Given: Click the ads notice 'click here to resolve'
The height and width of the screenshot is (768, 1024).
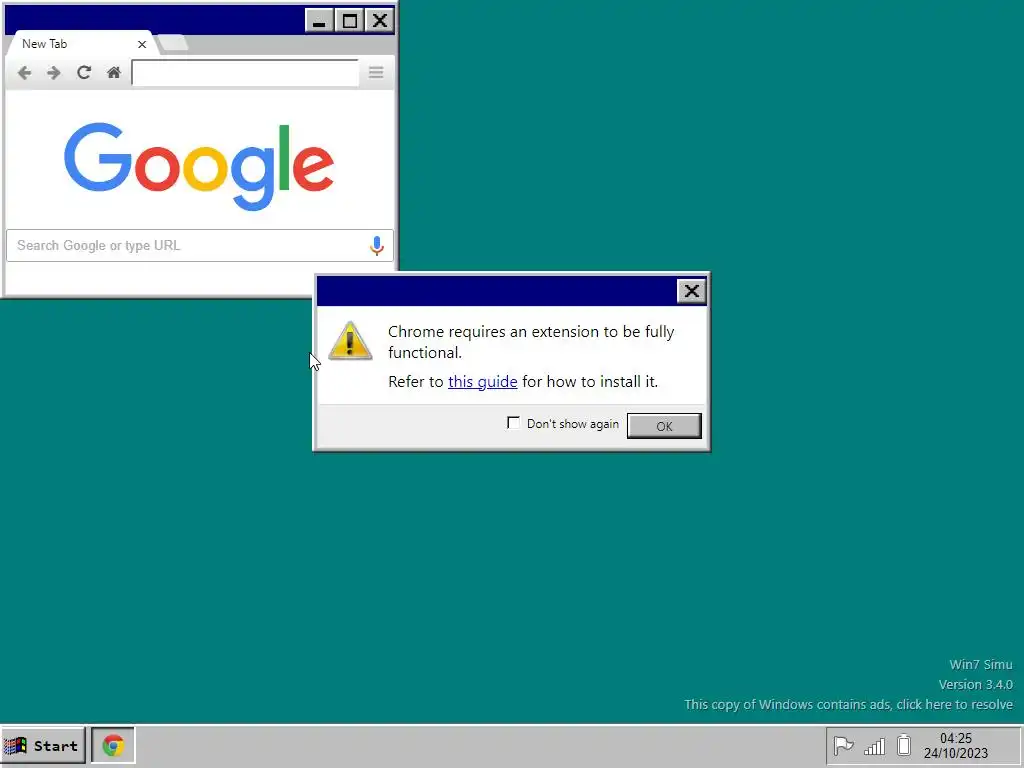Looking at the screenshot, I should tap(954, 705).
